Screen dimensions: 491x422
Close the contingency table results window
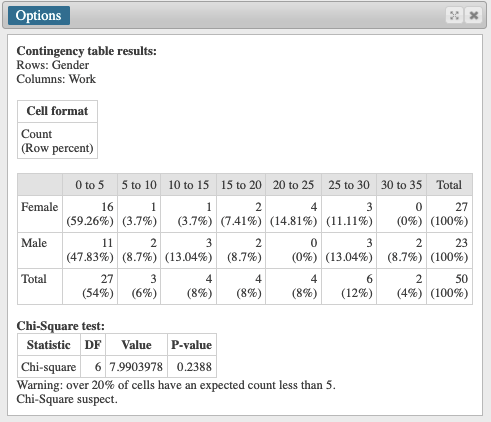[474, 15]
